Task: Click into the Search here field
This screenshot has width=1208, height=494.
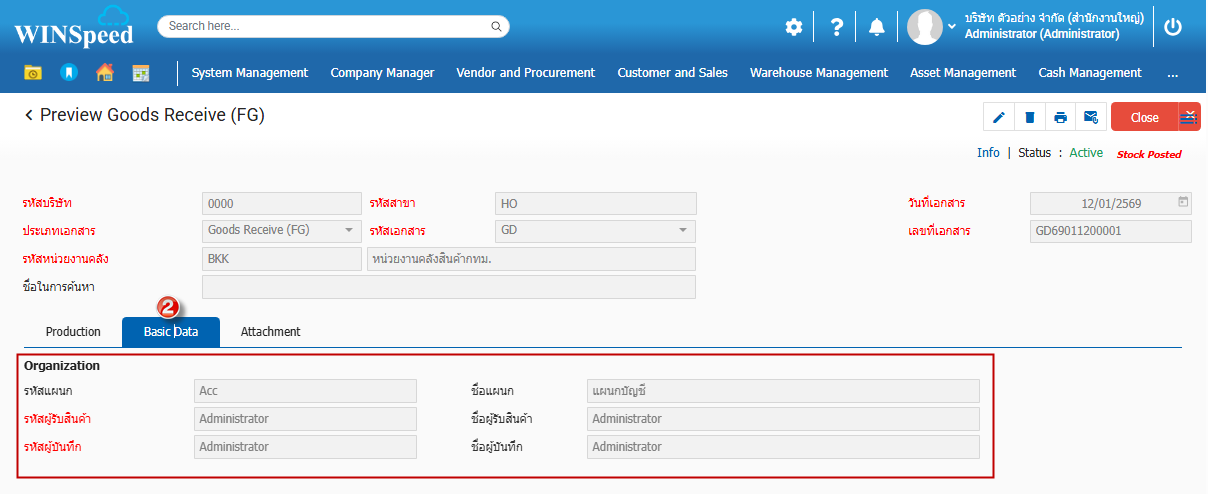Action: coord(332,26)
